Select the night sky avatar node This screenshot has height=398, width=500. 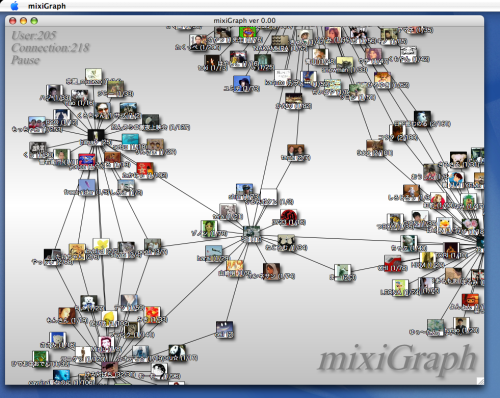click(224, 329)
